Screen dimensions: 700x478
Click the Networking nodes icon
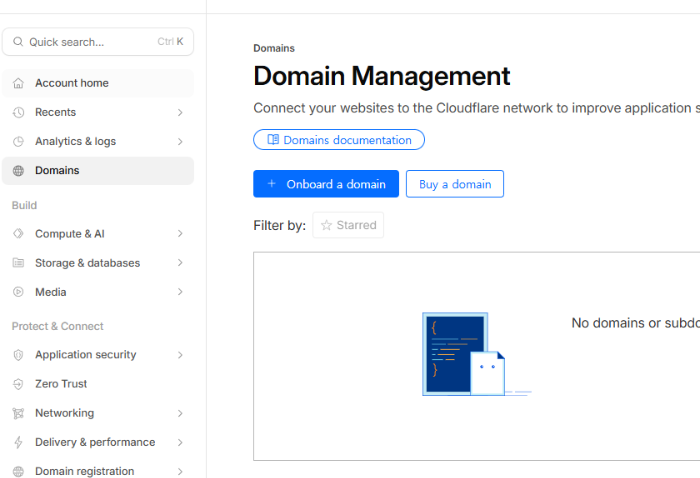pos(18,413)
